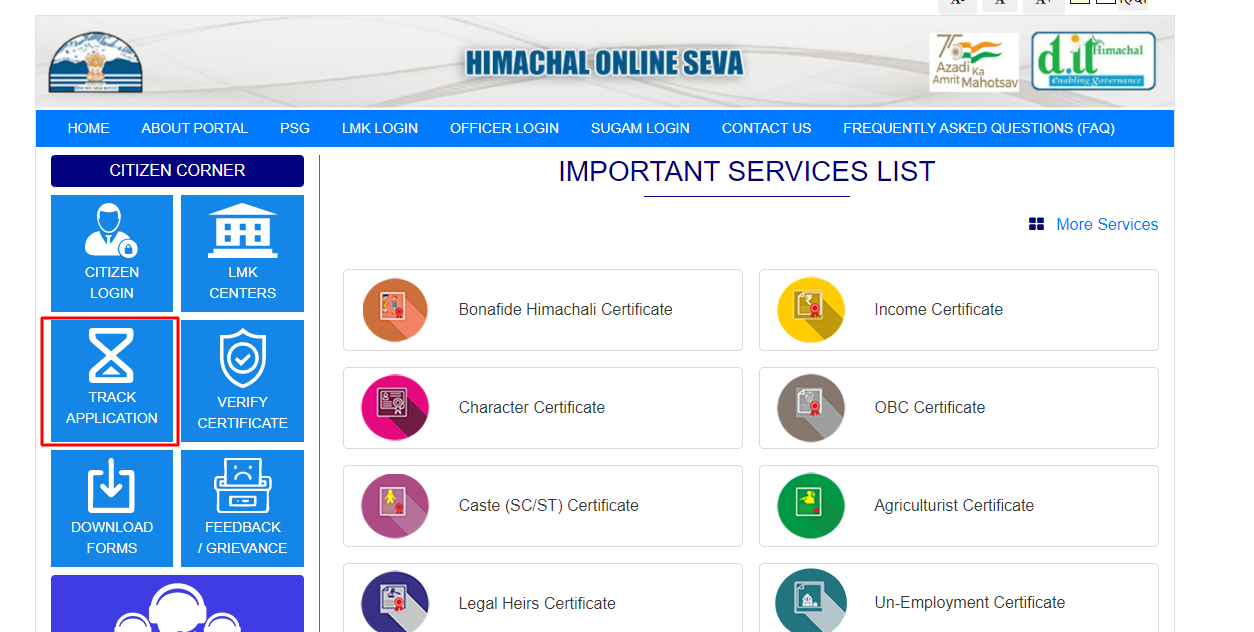Open the About Portal page

194,128
